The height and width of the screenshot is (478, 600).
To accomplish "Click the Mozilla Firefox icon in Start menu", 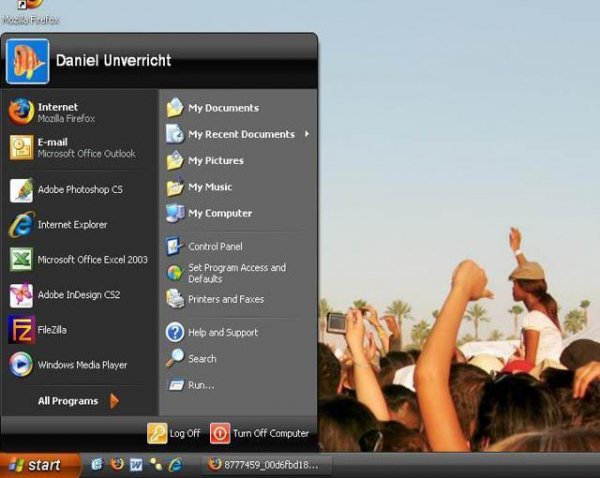I will (21, 111).
